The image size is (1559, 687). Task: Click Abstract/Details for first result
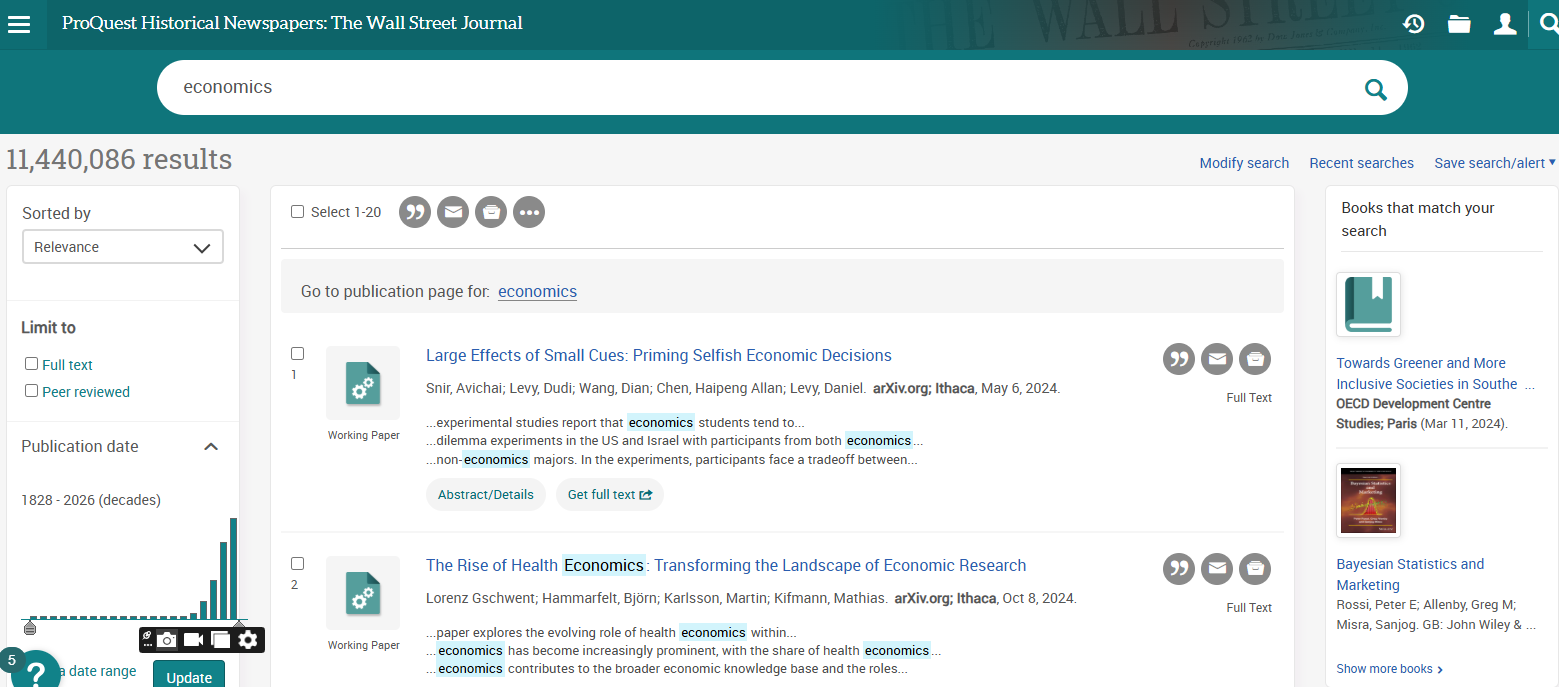[486, 495]
